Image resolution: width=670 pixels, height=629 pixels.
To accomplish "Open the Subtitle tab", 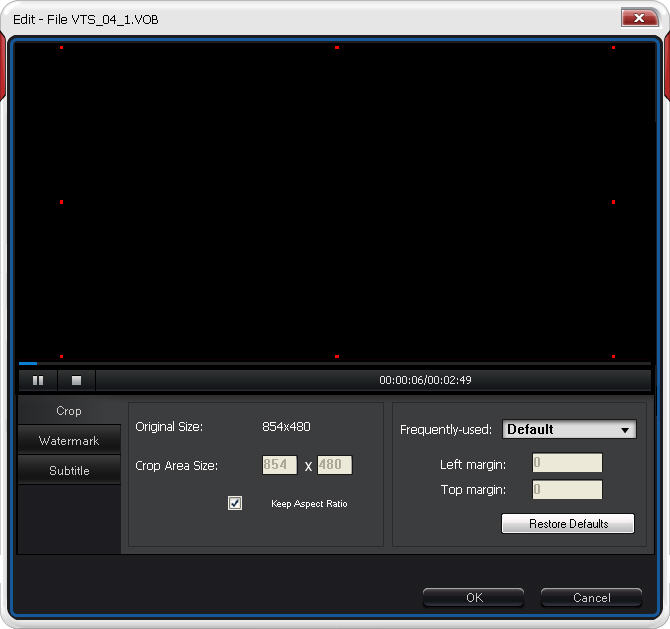I will pos(69,471).
